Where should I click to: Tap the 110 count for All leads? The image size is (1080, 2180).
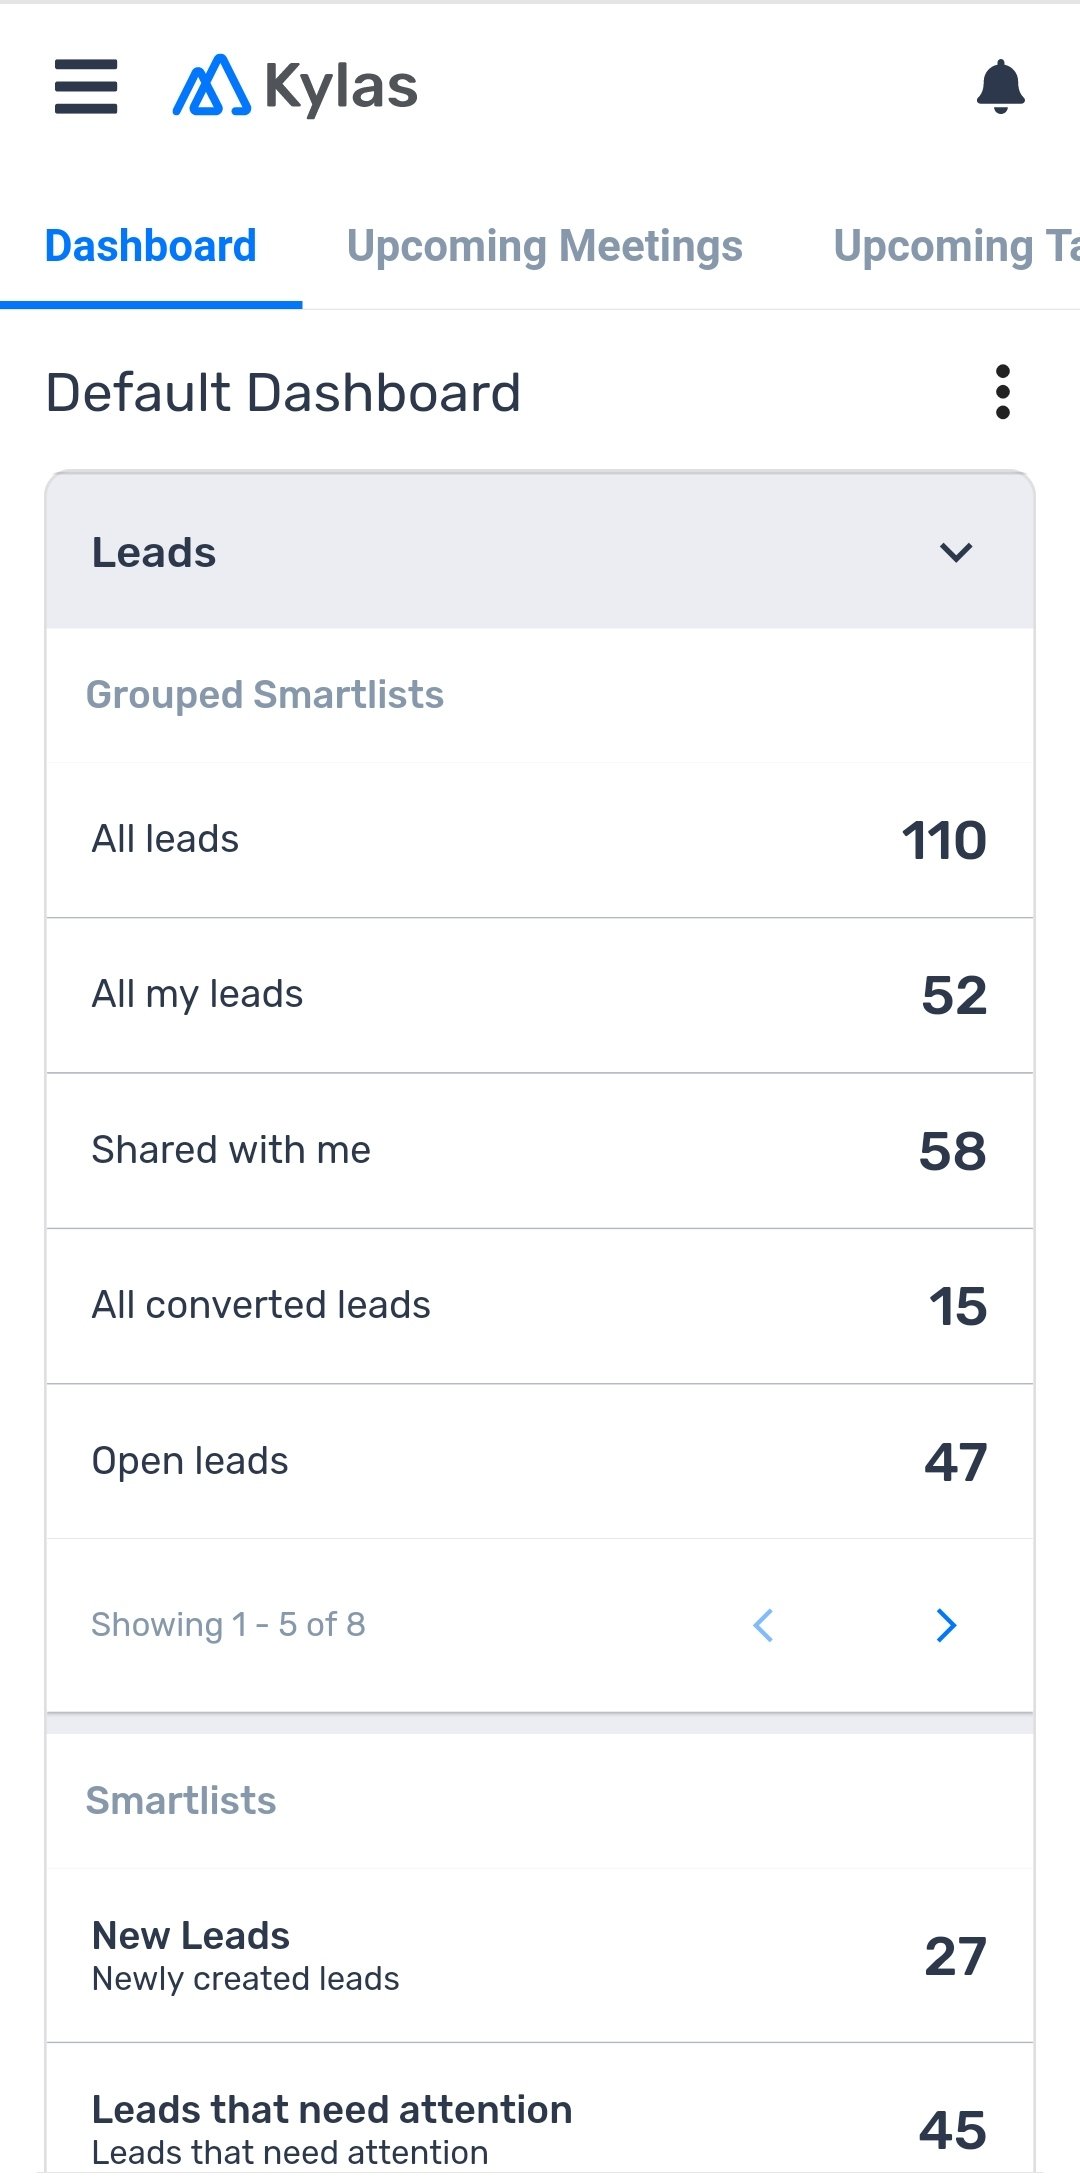click(x=943, y=840)
